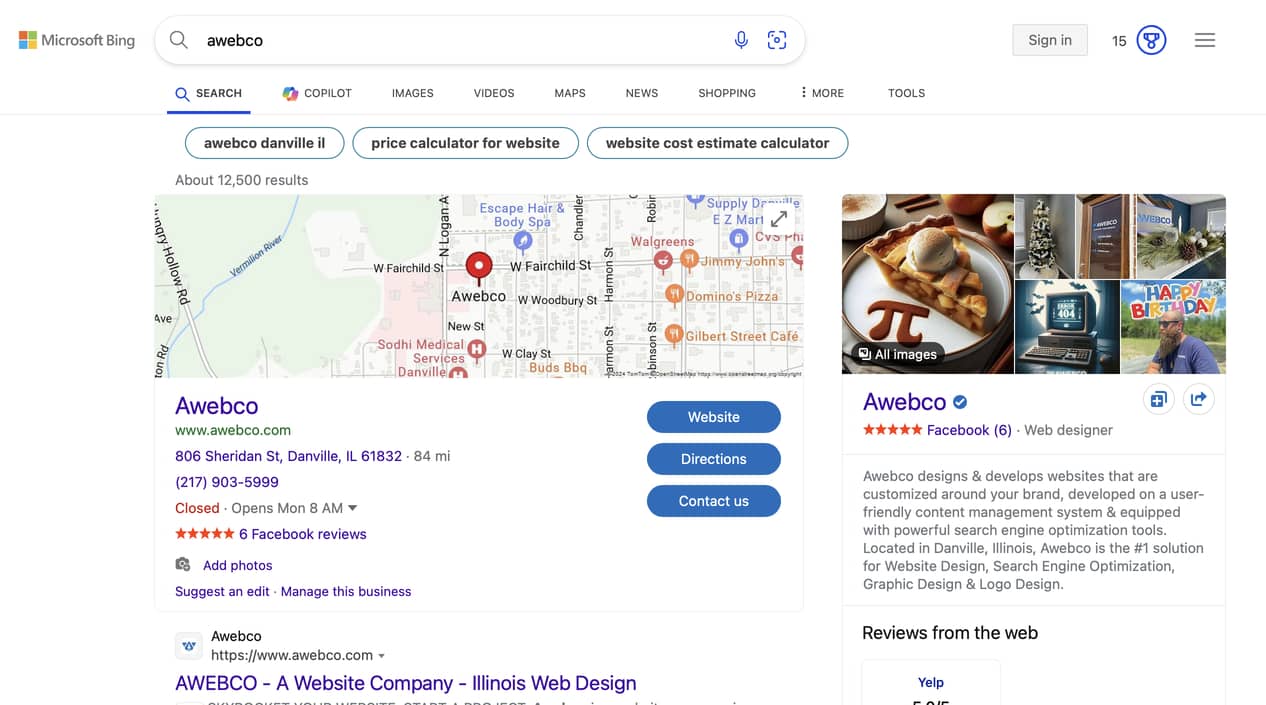
Task: Open 6 Facebook reviews link
Action: click(x=303, y=534)
